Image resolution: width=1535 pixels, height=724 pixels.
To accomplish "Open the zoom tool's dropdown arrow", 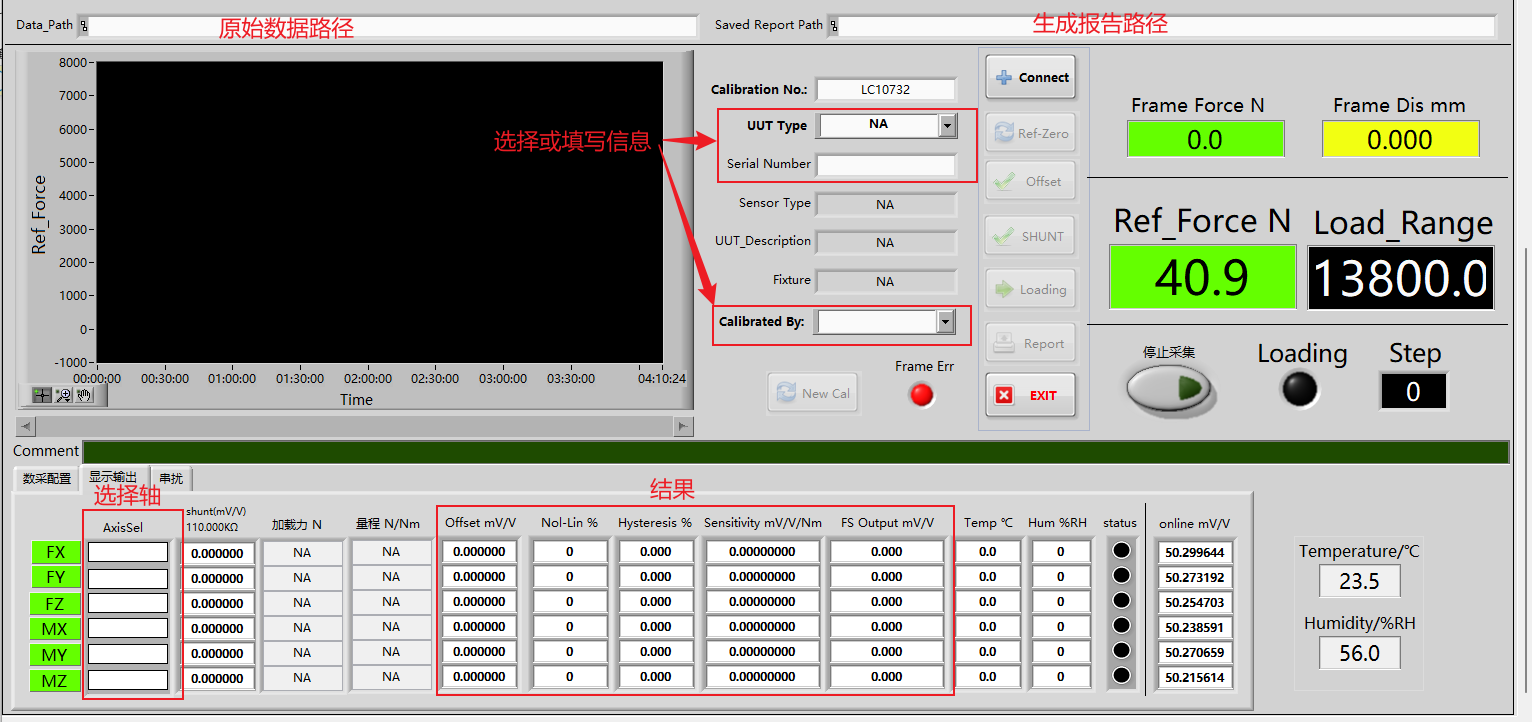I will tap(67, 400).
